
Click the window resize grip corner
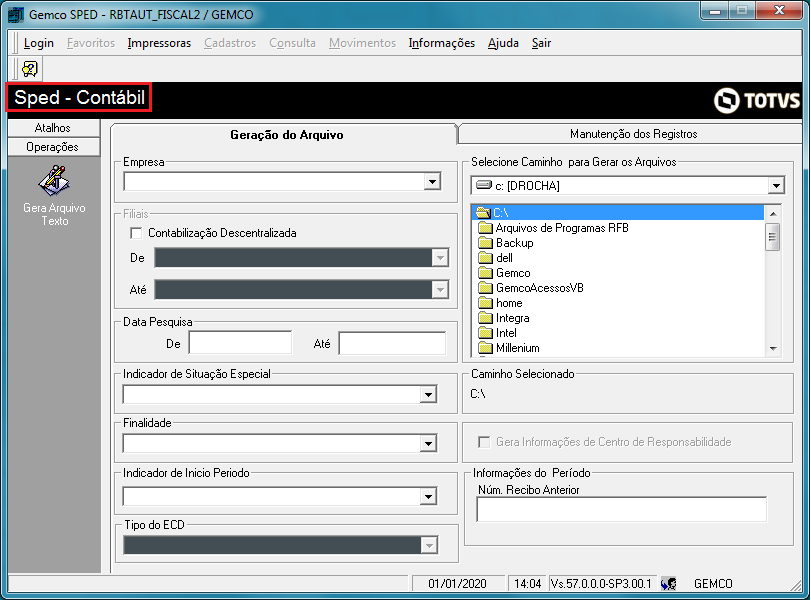tap(795, 585)
